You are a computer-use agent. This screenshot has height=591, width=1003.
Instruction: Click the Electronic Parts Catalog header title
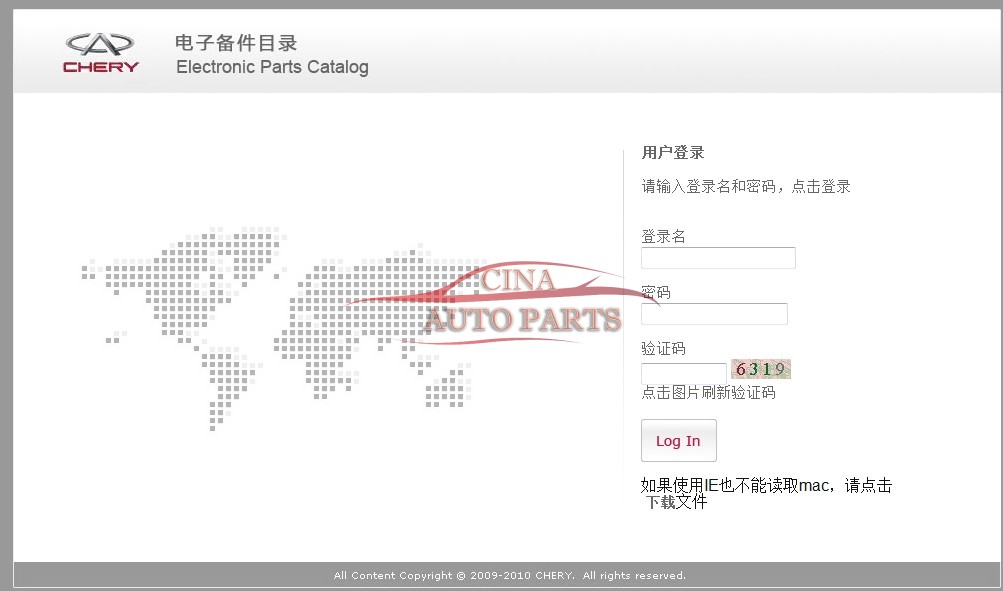tap(272, 67)
